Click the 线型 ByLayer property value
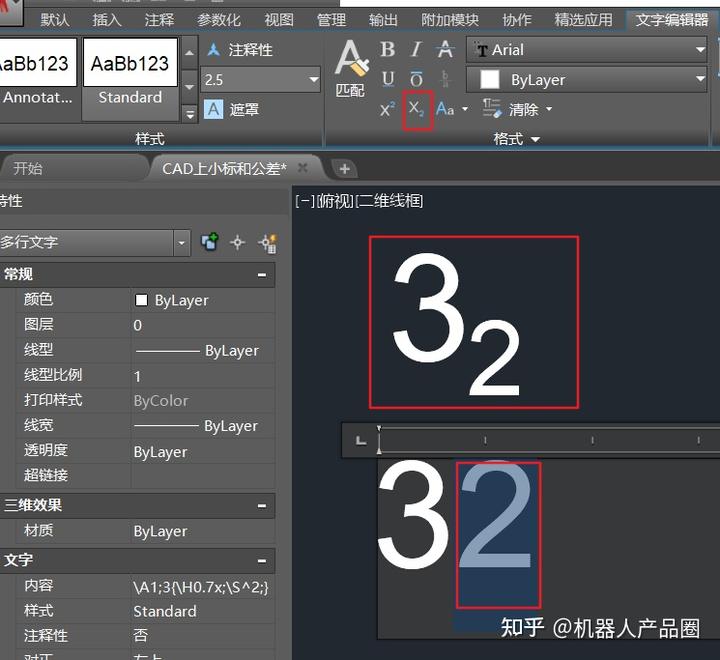The width and height of the screenshot is (720, 660). click(202, 350)
